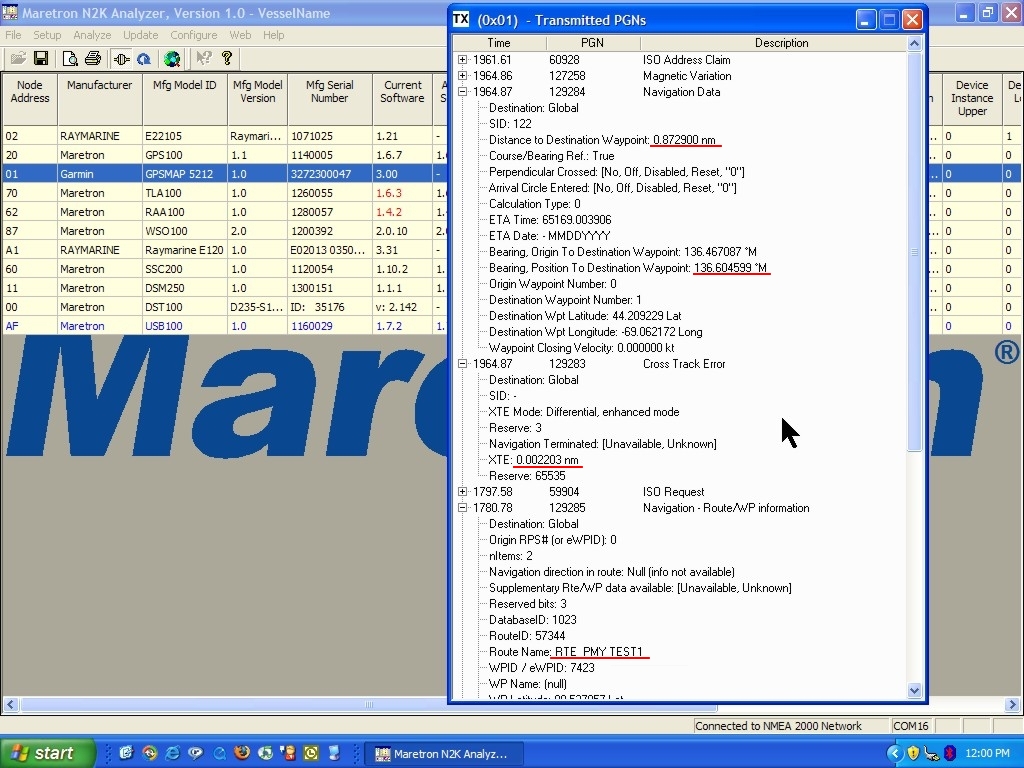Show hidden tray icons with the chevron
The height and width of the screenshot is (768, 1024).
894,754
